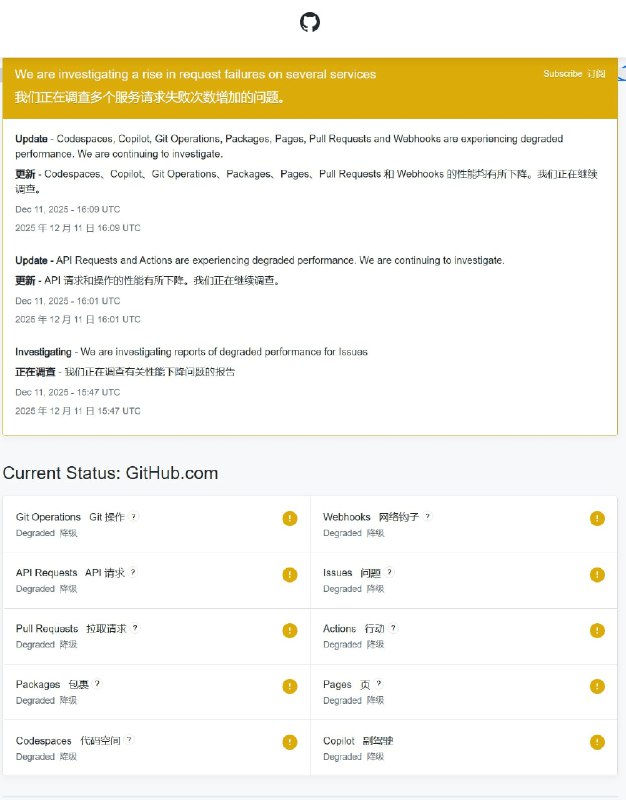Select the Pages component name
The width and height of the screenshot is (626, 800).
pos(337,685)
